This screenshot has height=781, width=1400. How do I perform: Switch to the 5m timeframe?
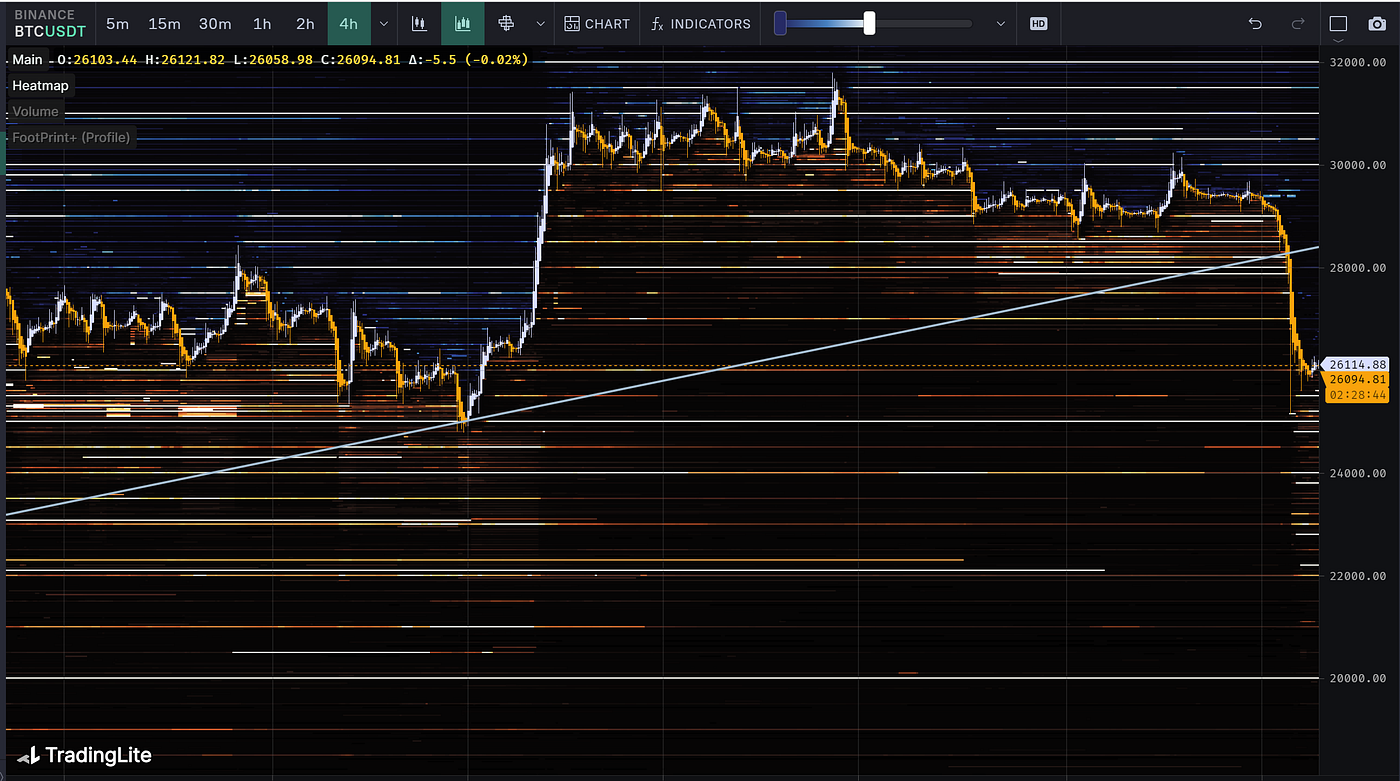[x=117, y=23]
